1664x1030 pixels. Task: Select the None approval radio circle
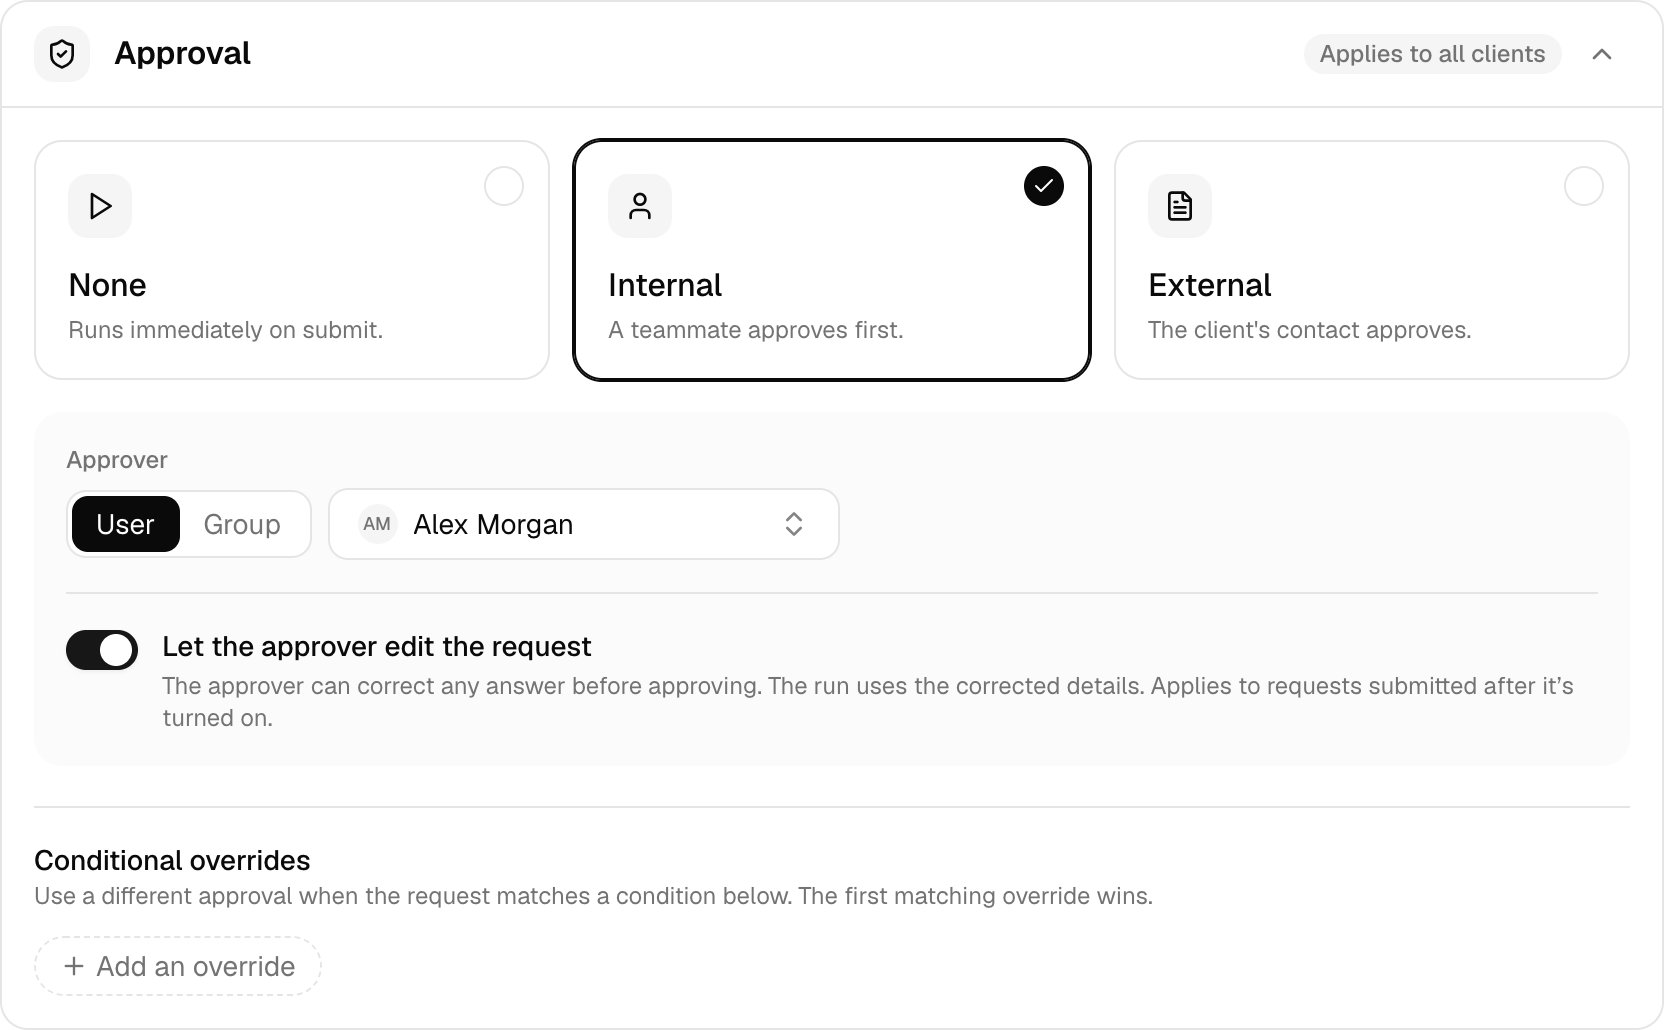click(504, 186)
